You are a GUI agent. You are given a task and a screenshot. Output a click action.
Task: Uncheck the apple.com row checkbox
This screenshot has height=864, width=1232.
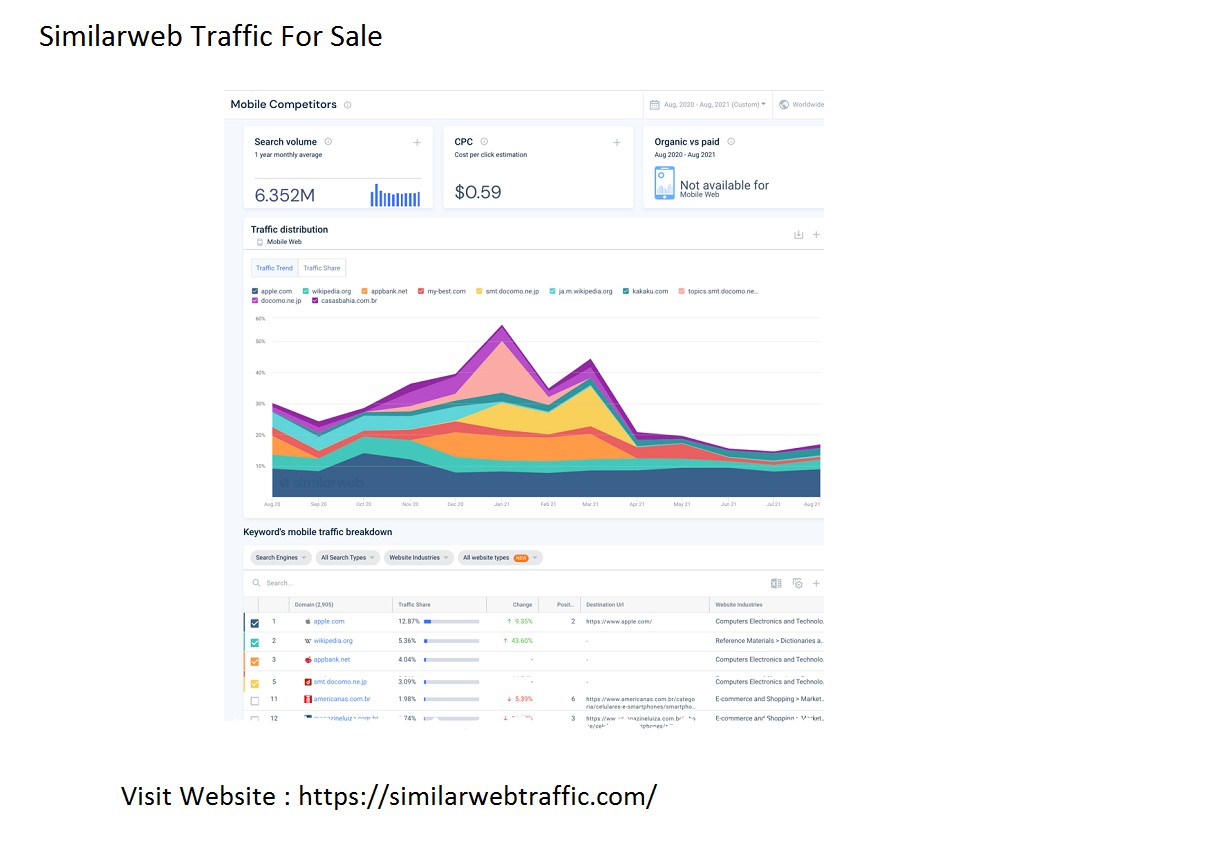click(x=254, y=623)
